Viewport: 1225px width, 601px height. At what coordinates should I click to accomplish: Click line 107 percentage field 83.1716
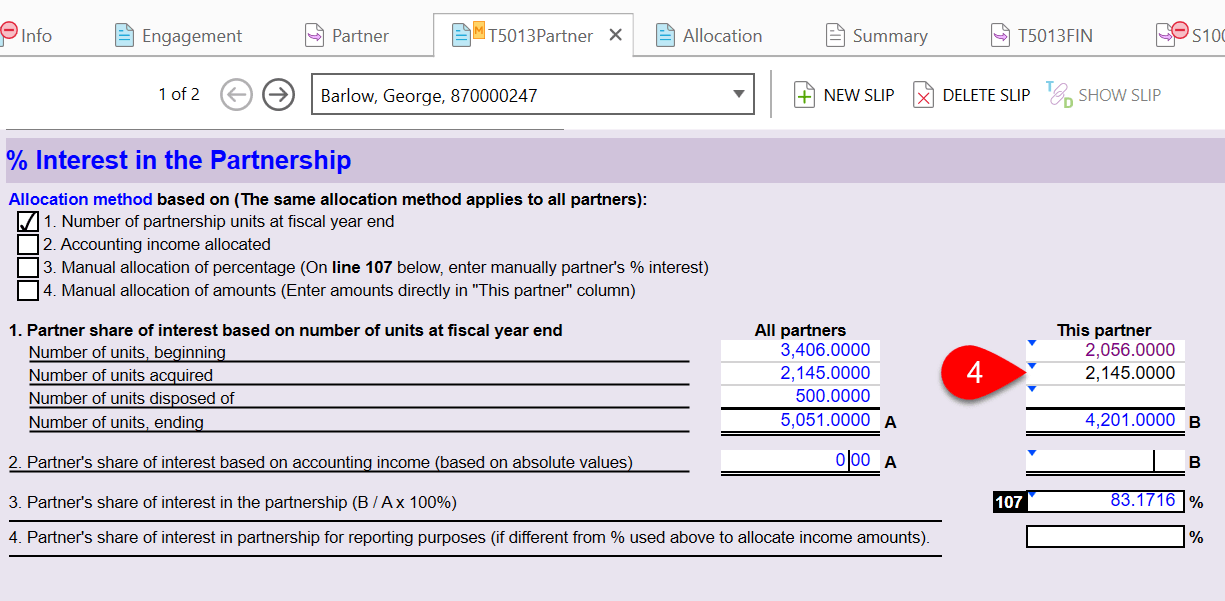tap(1105, 501)
